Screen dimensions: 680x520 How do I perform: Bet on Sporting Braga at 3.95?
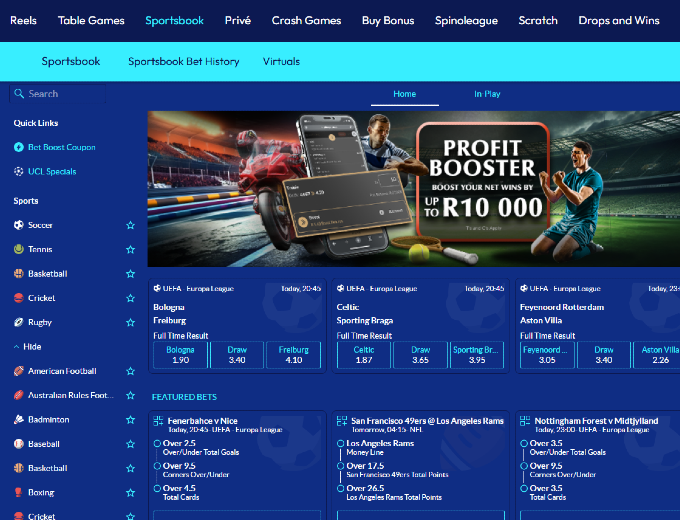(477, 355)
